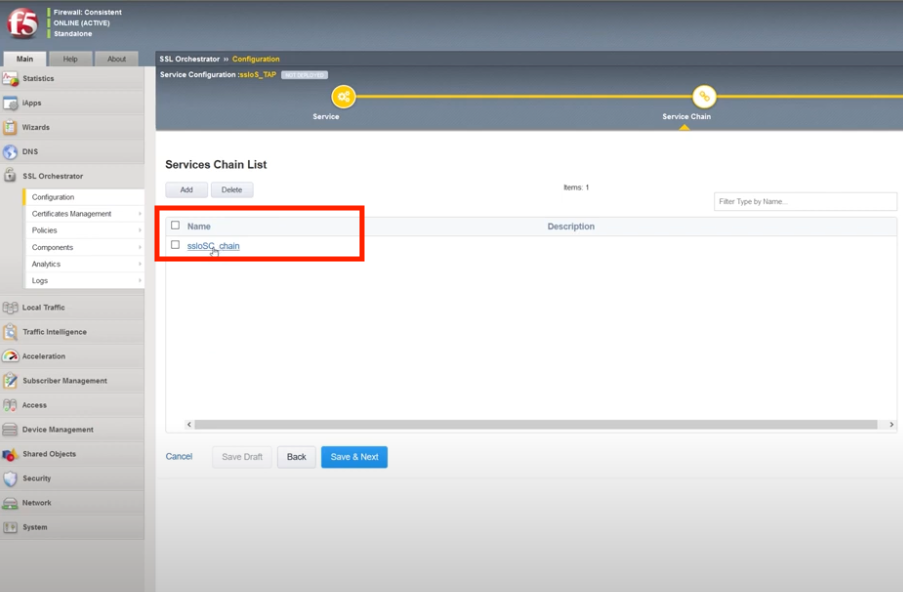Click the Add button
The image size is (903, 592).
click(x=187, y=189)
